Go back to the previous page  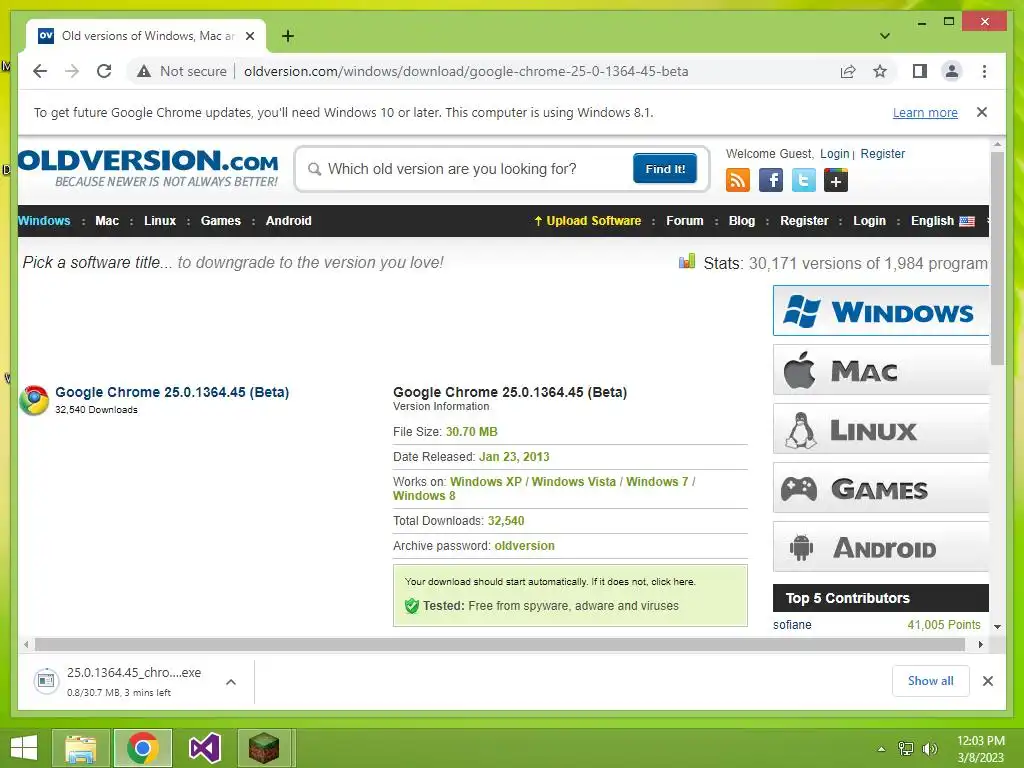coord(40,71)
